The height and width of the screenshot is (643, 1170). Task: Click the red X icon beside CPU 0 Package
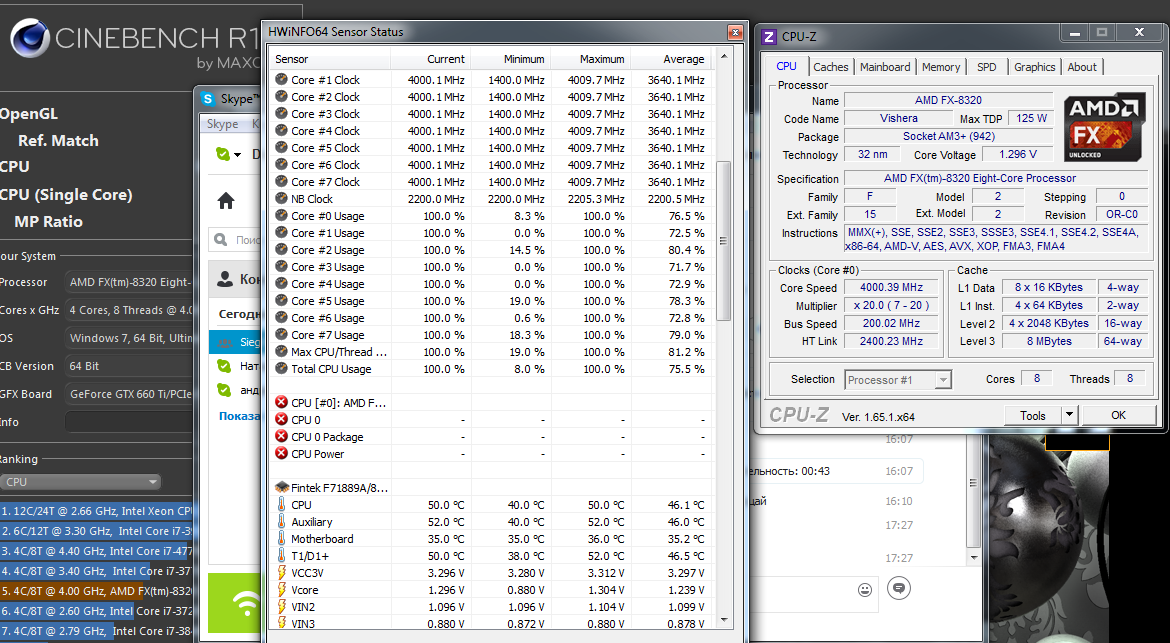click(x=281, y=436)
